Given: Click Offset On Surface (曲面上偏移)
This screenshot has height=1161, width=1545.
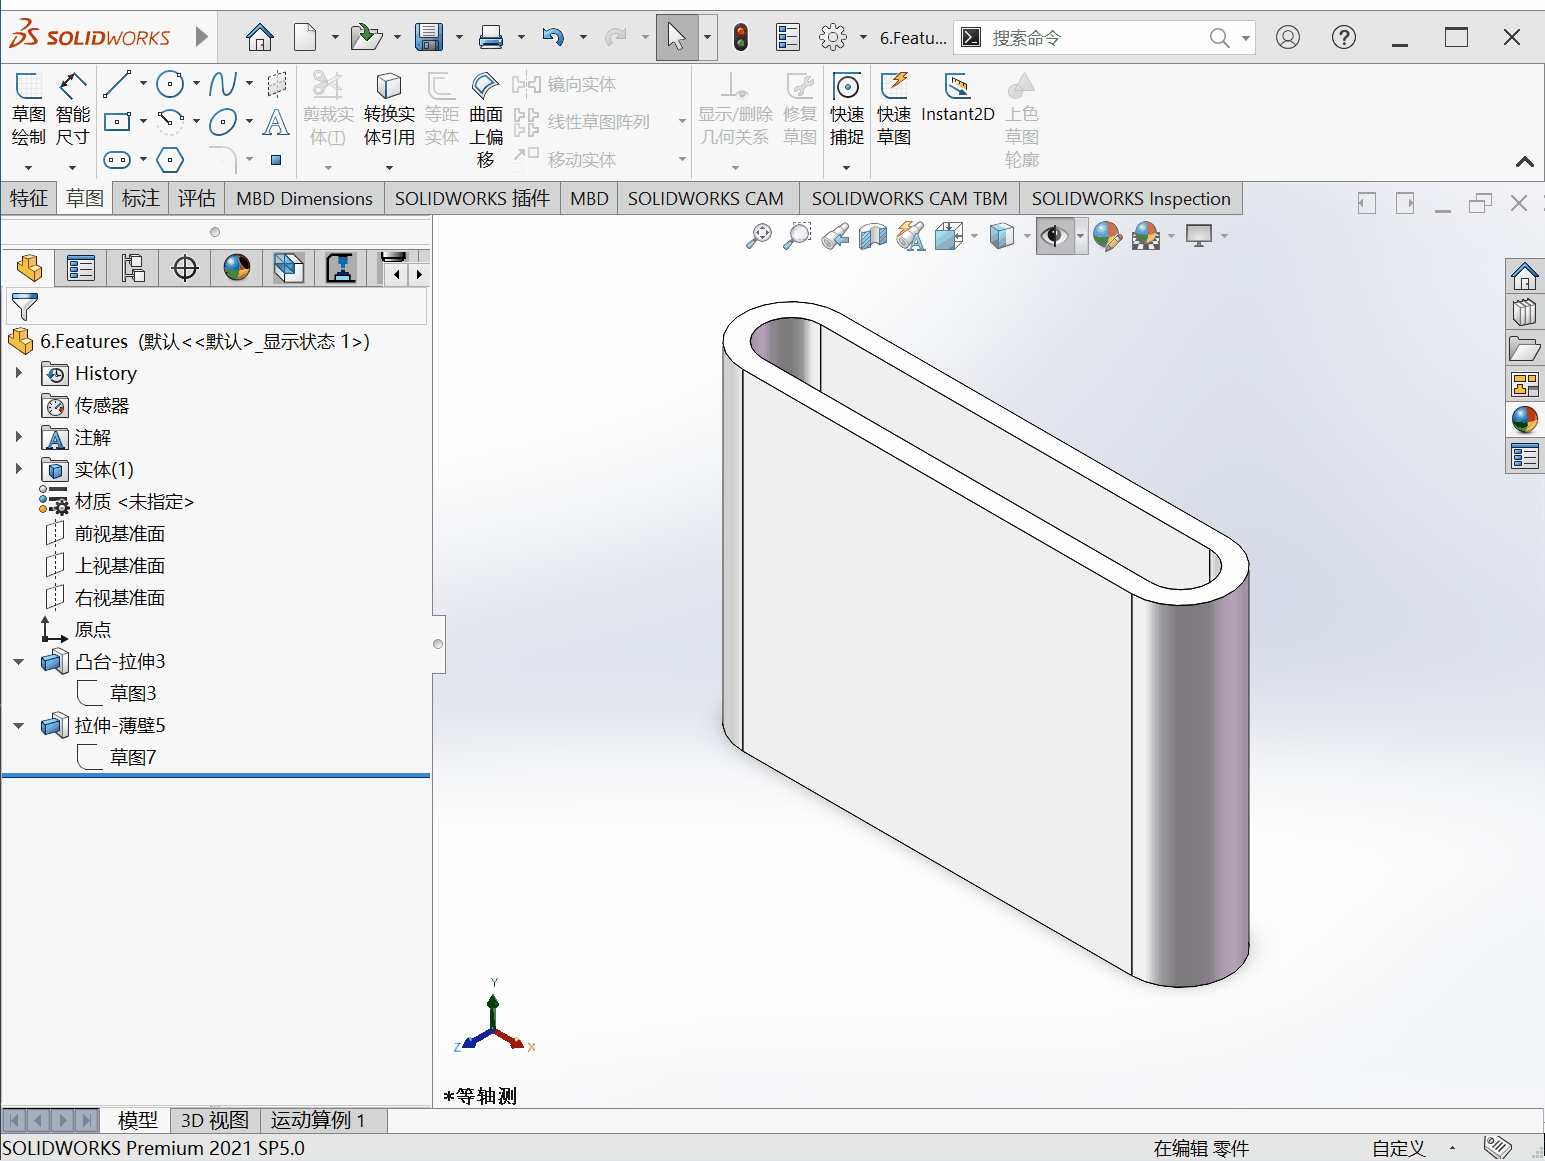Looking at the screenshot, I should click(x=486, y=120).
